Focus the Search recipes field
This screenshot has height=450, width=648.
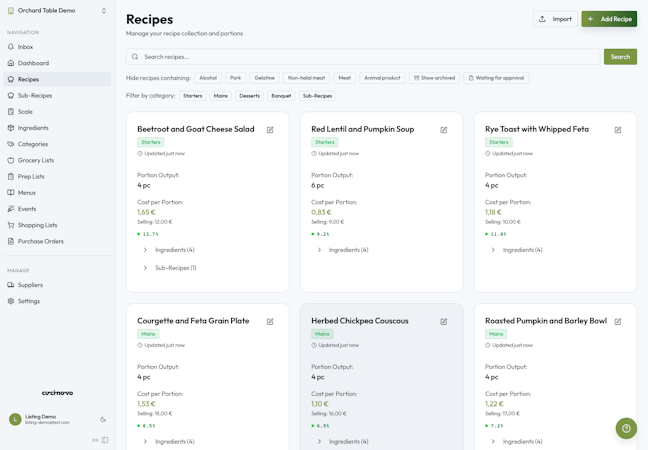(x=363, y=57)
